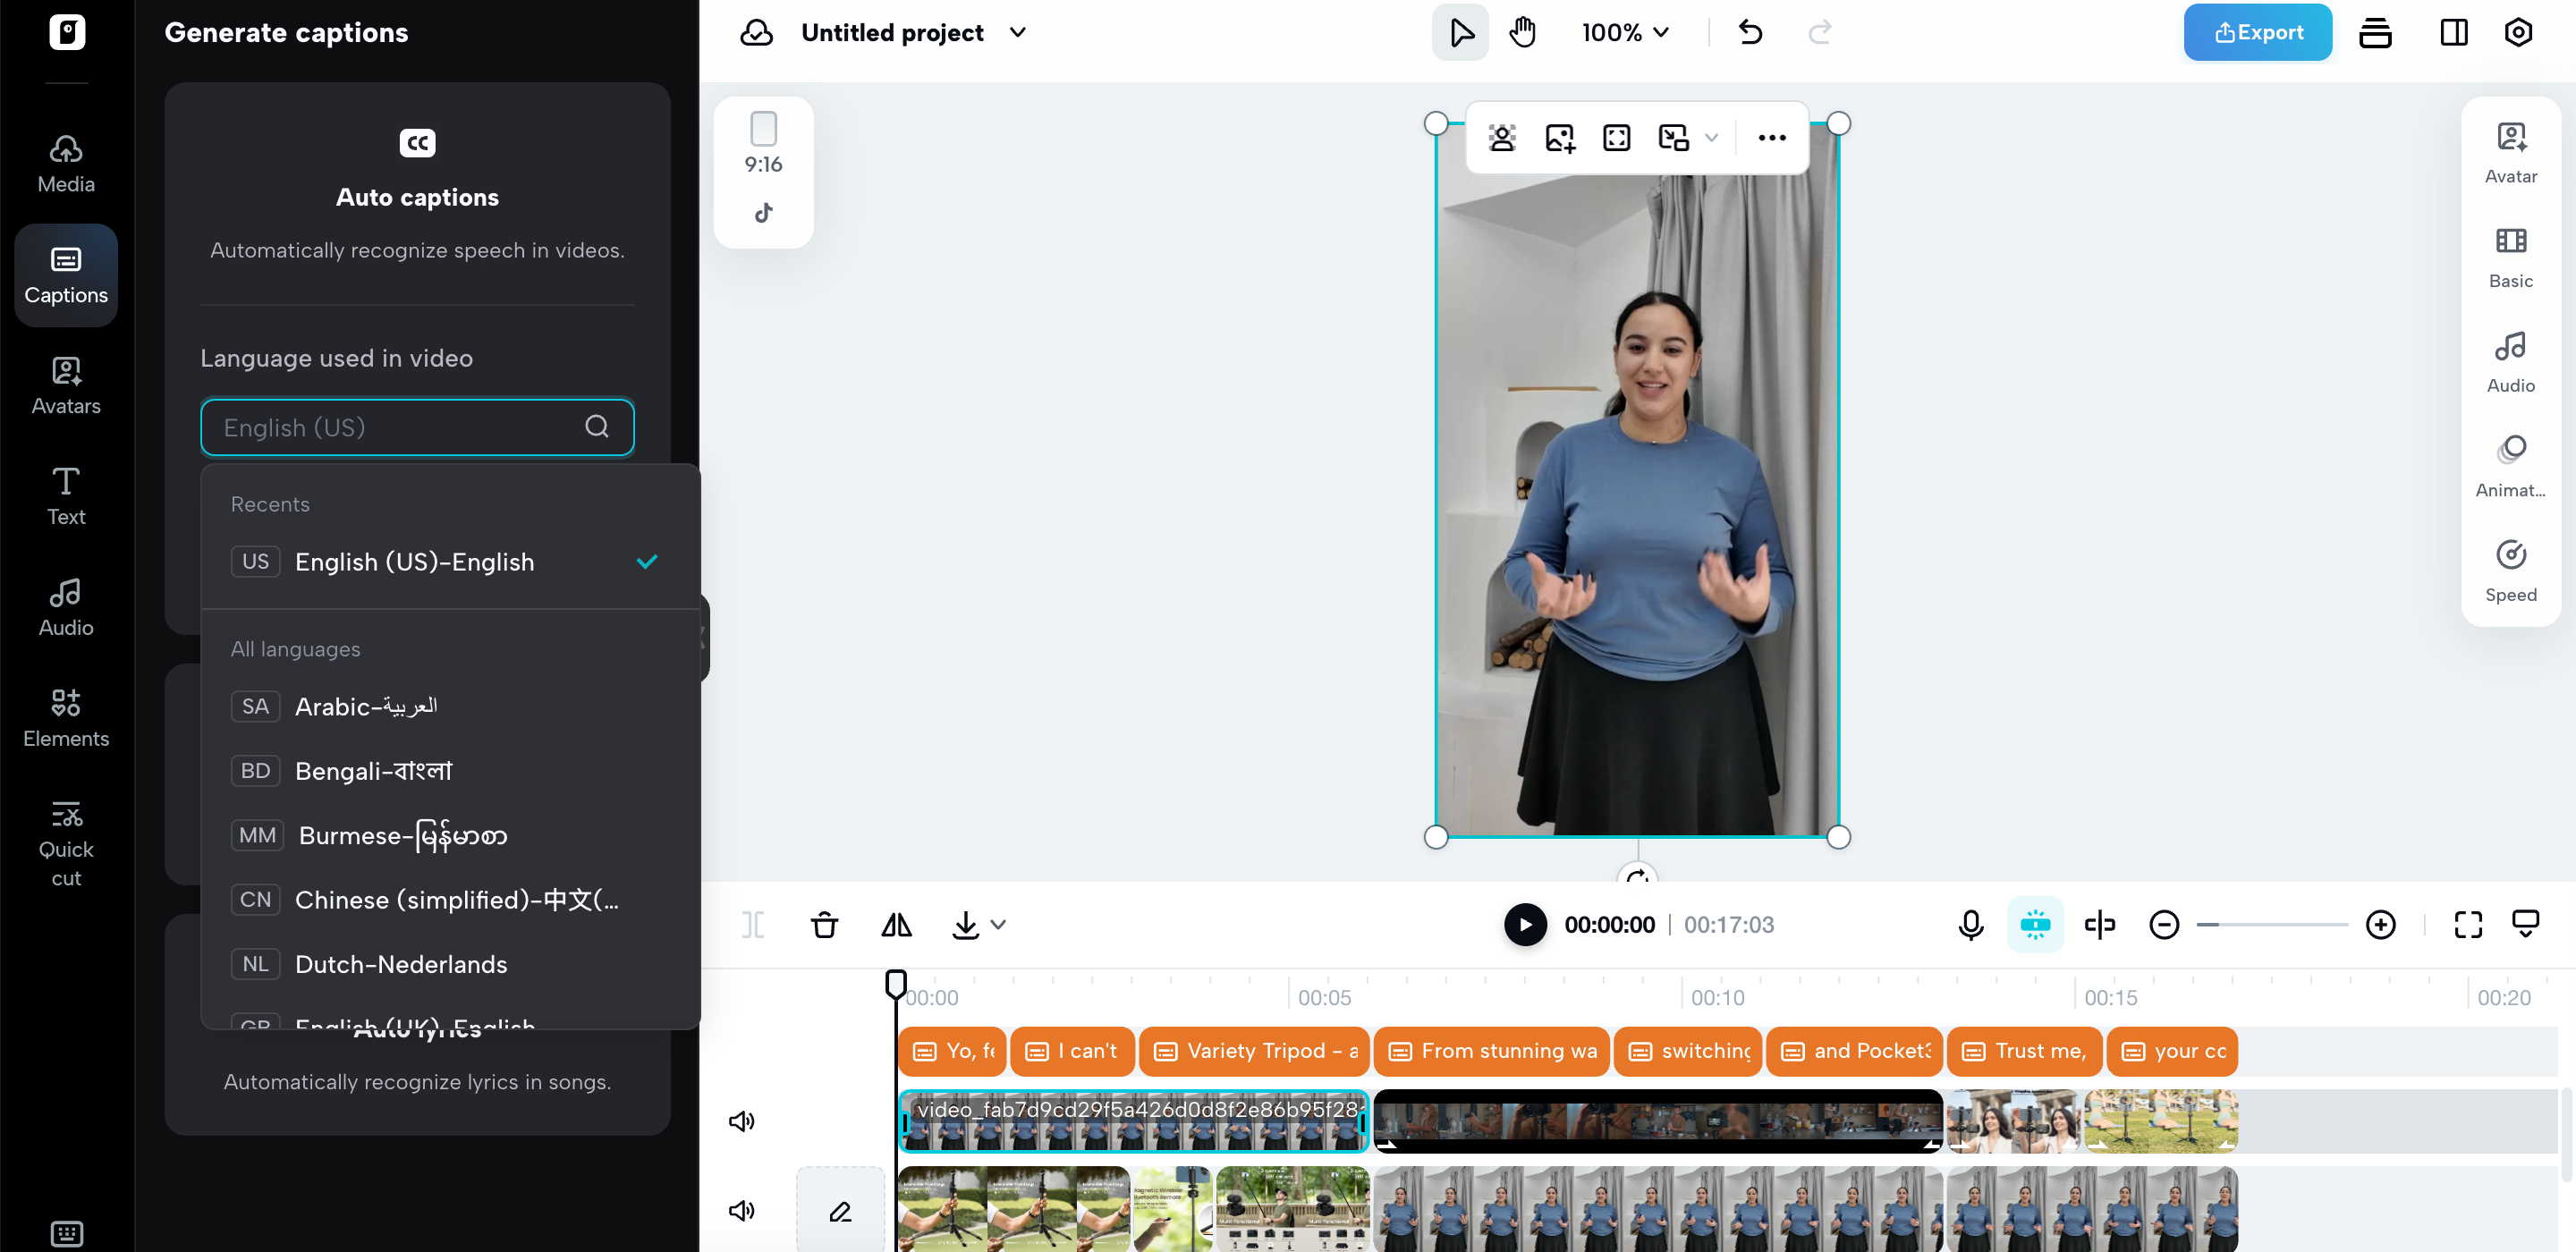Screen dimensions: 2576x1252
Task: Open the Avatar panel on the right sidebar
Action: click(2510, 152)
